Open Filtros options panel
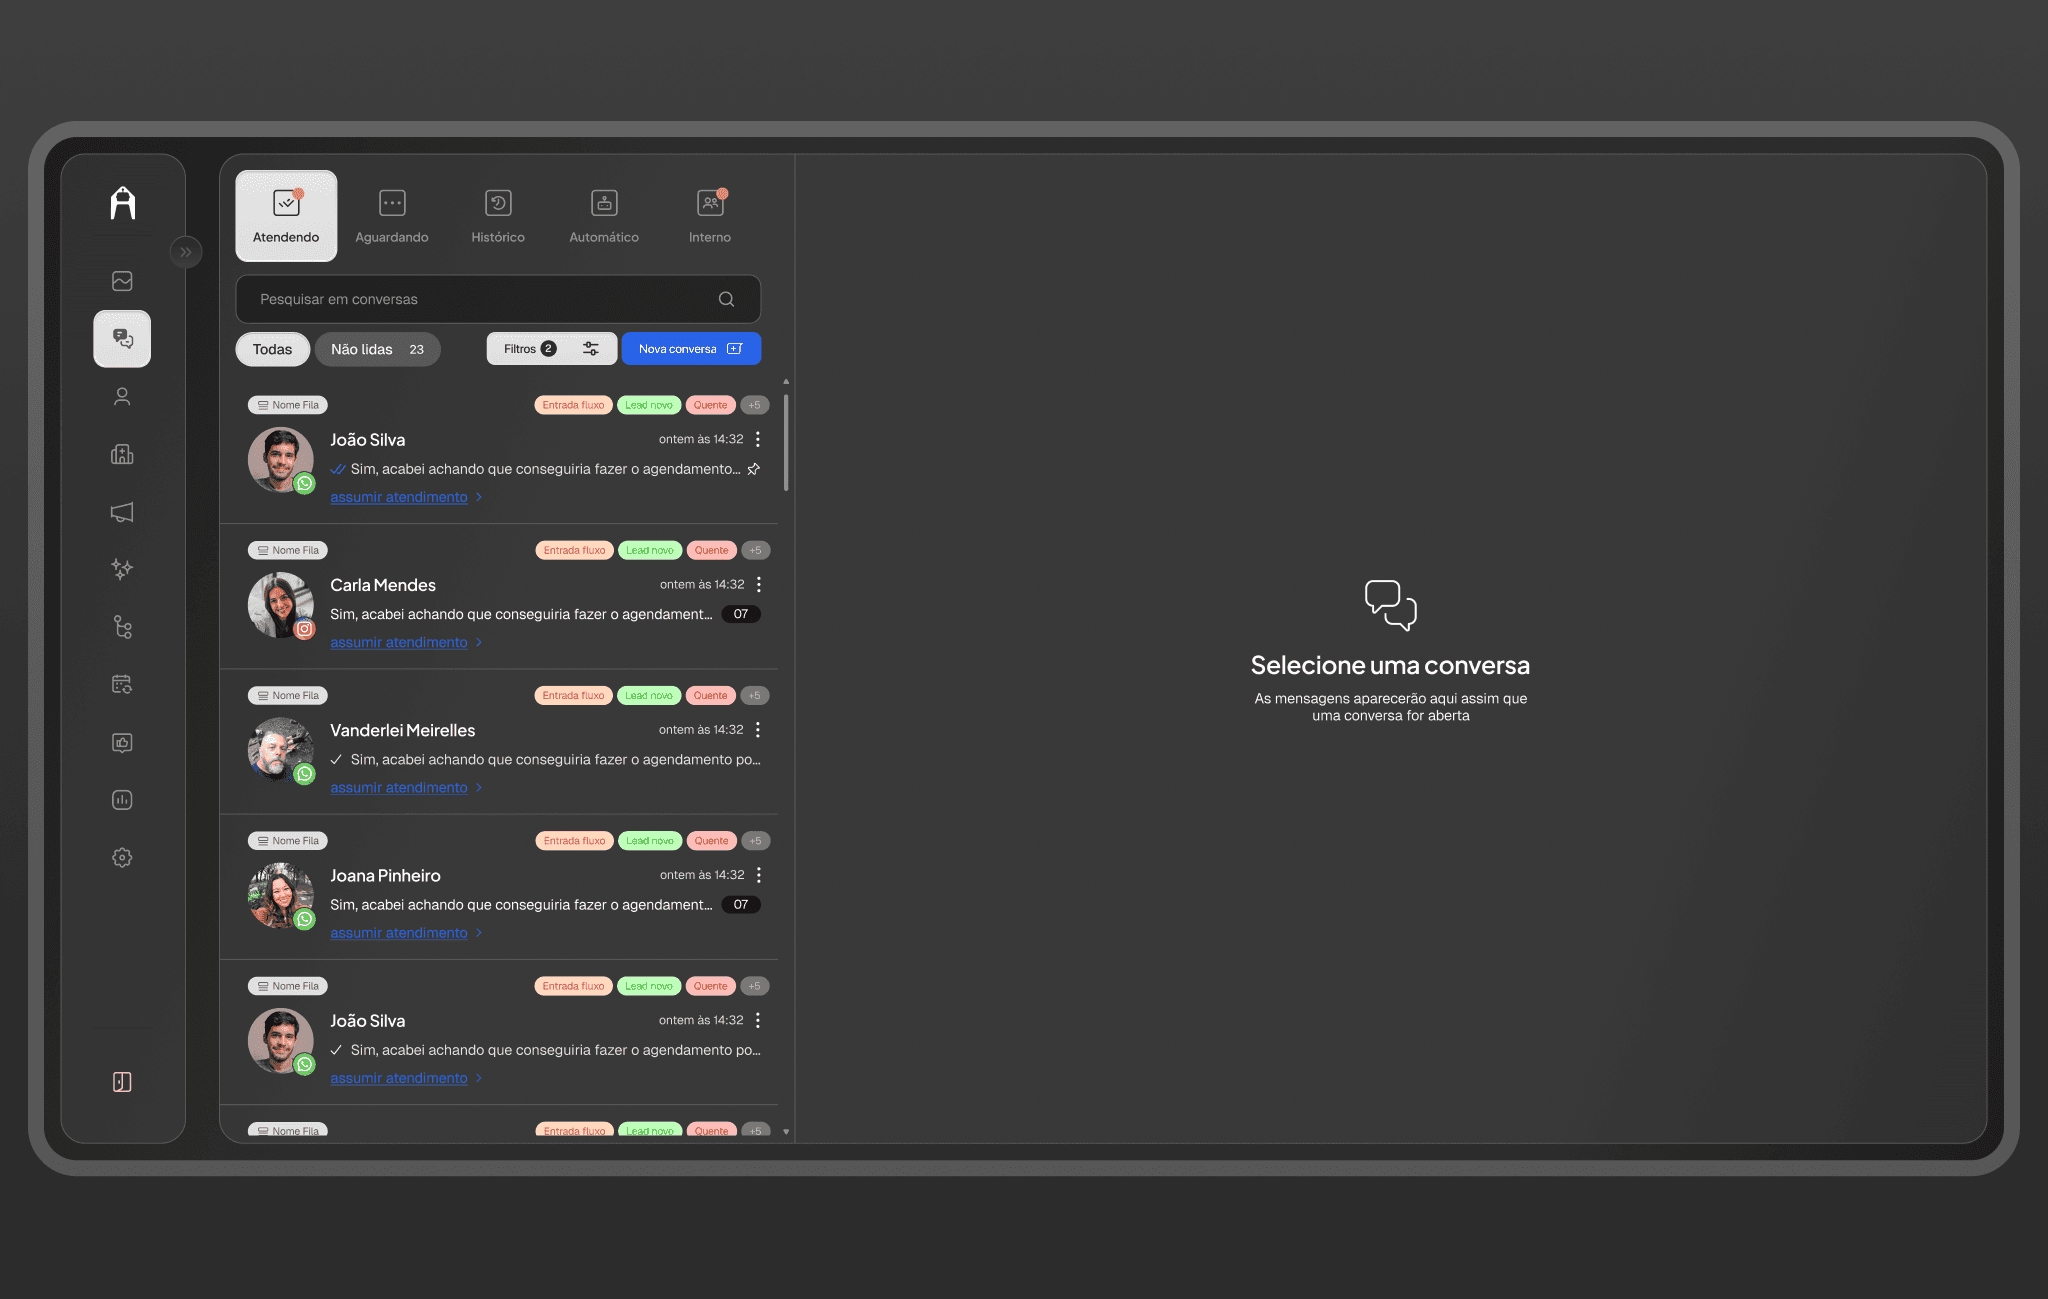Viewport: 2048px width, 1299px height. point(551,349)
